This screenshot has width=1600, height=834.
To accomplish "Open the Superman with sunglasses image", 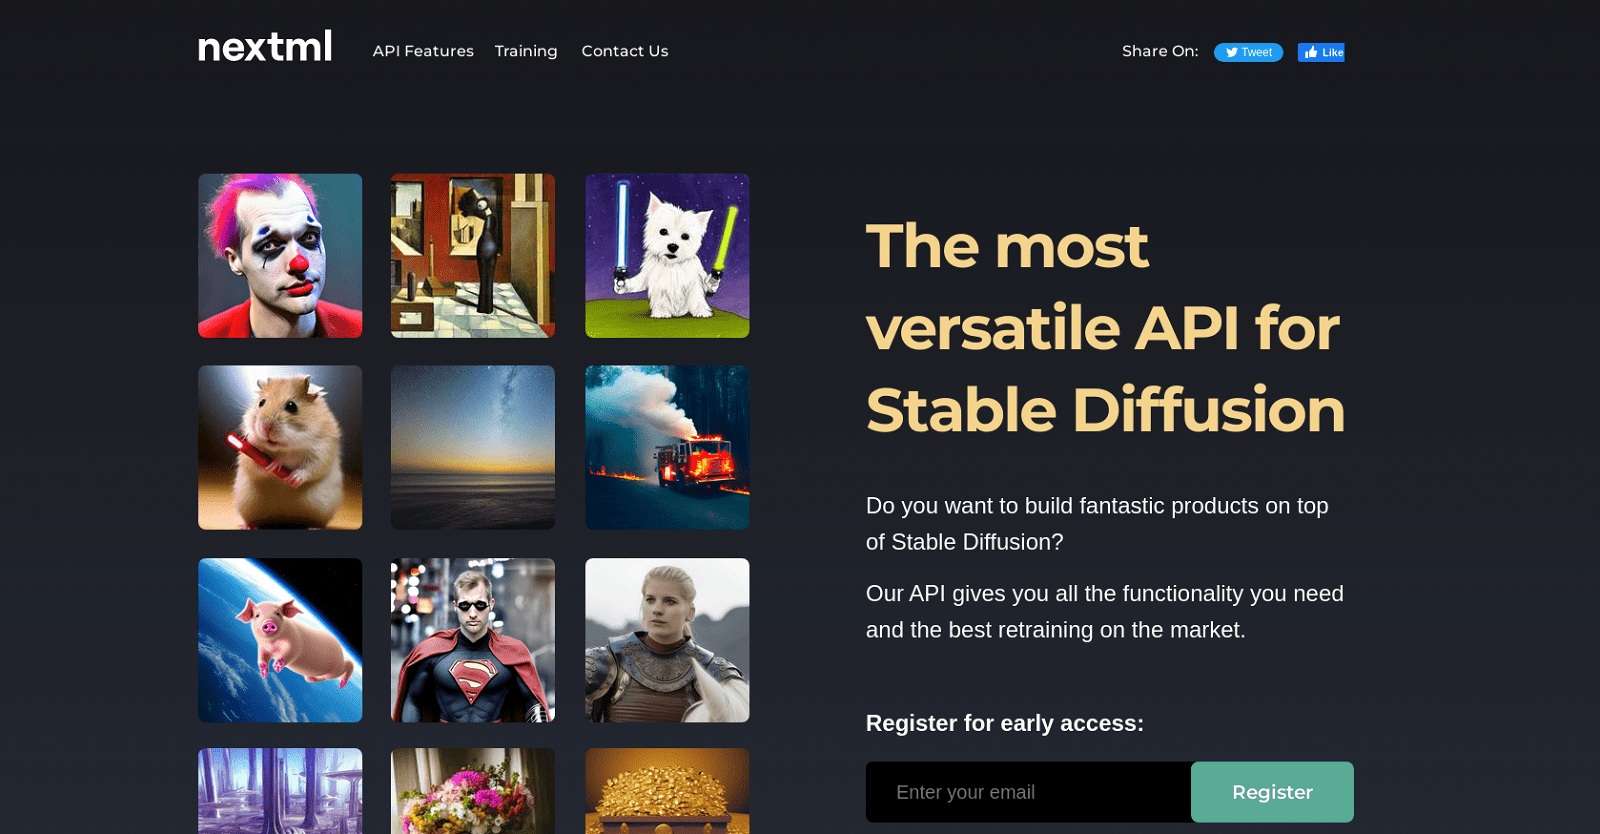I will 473,640.
